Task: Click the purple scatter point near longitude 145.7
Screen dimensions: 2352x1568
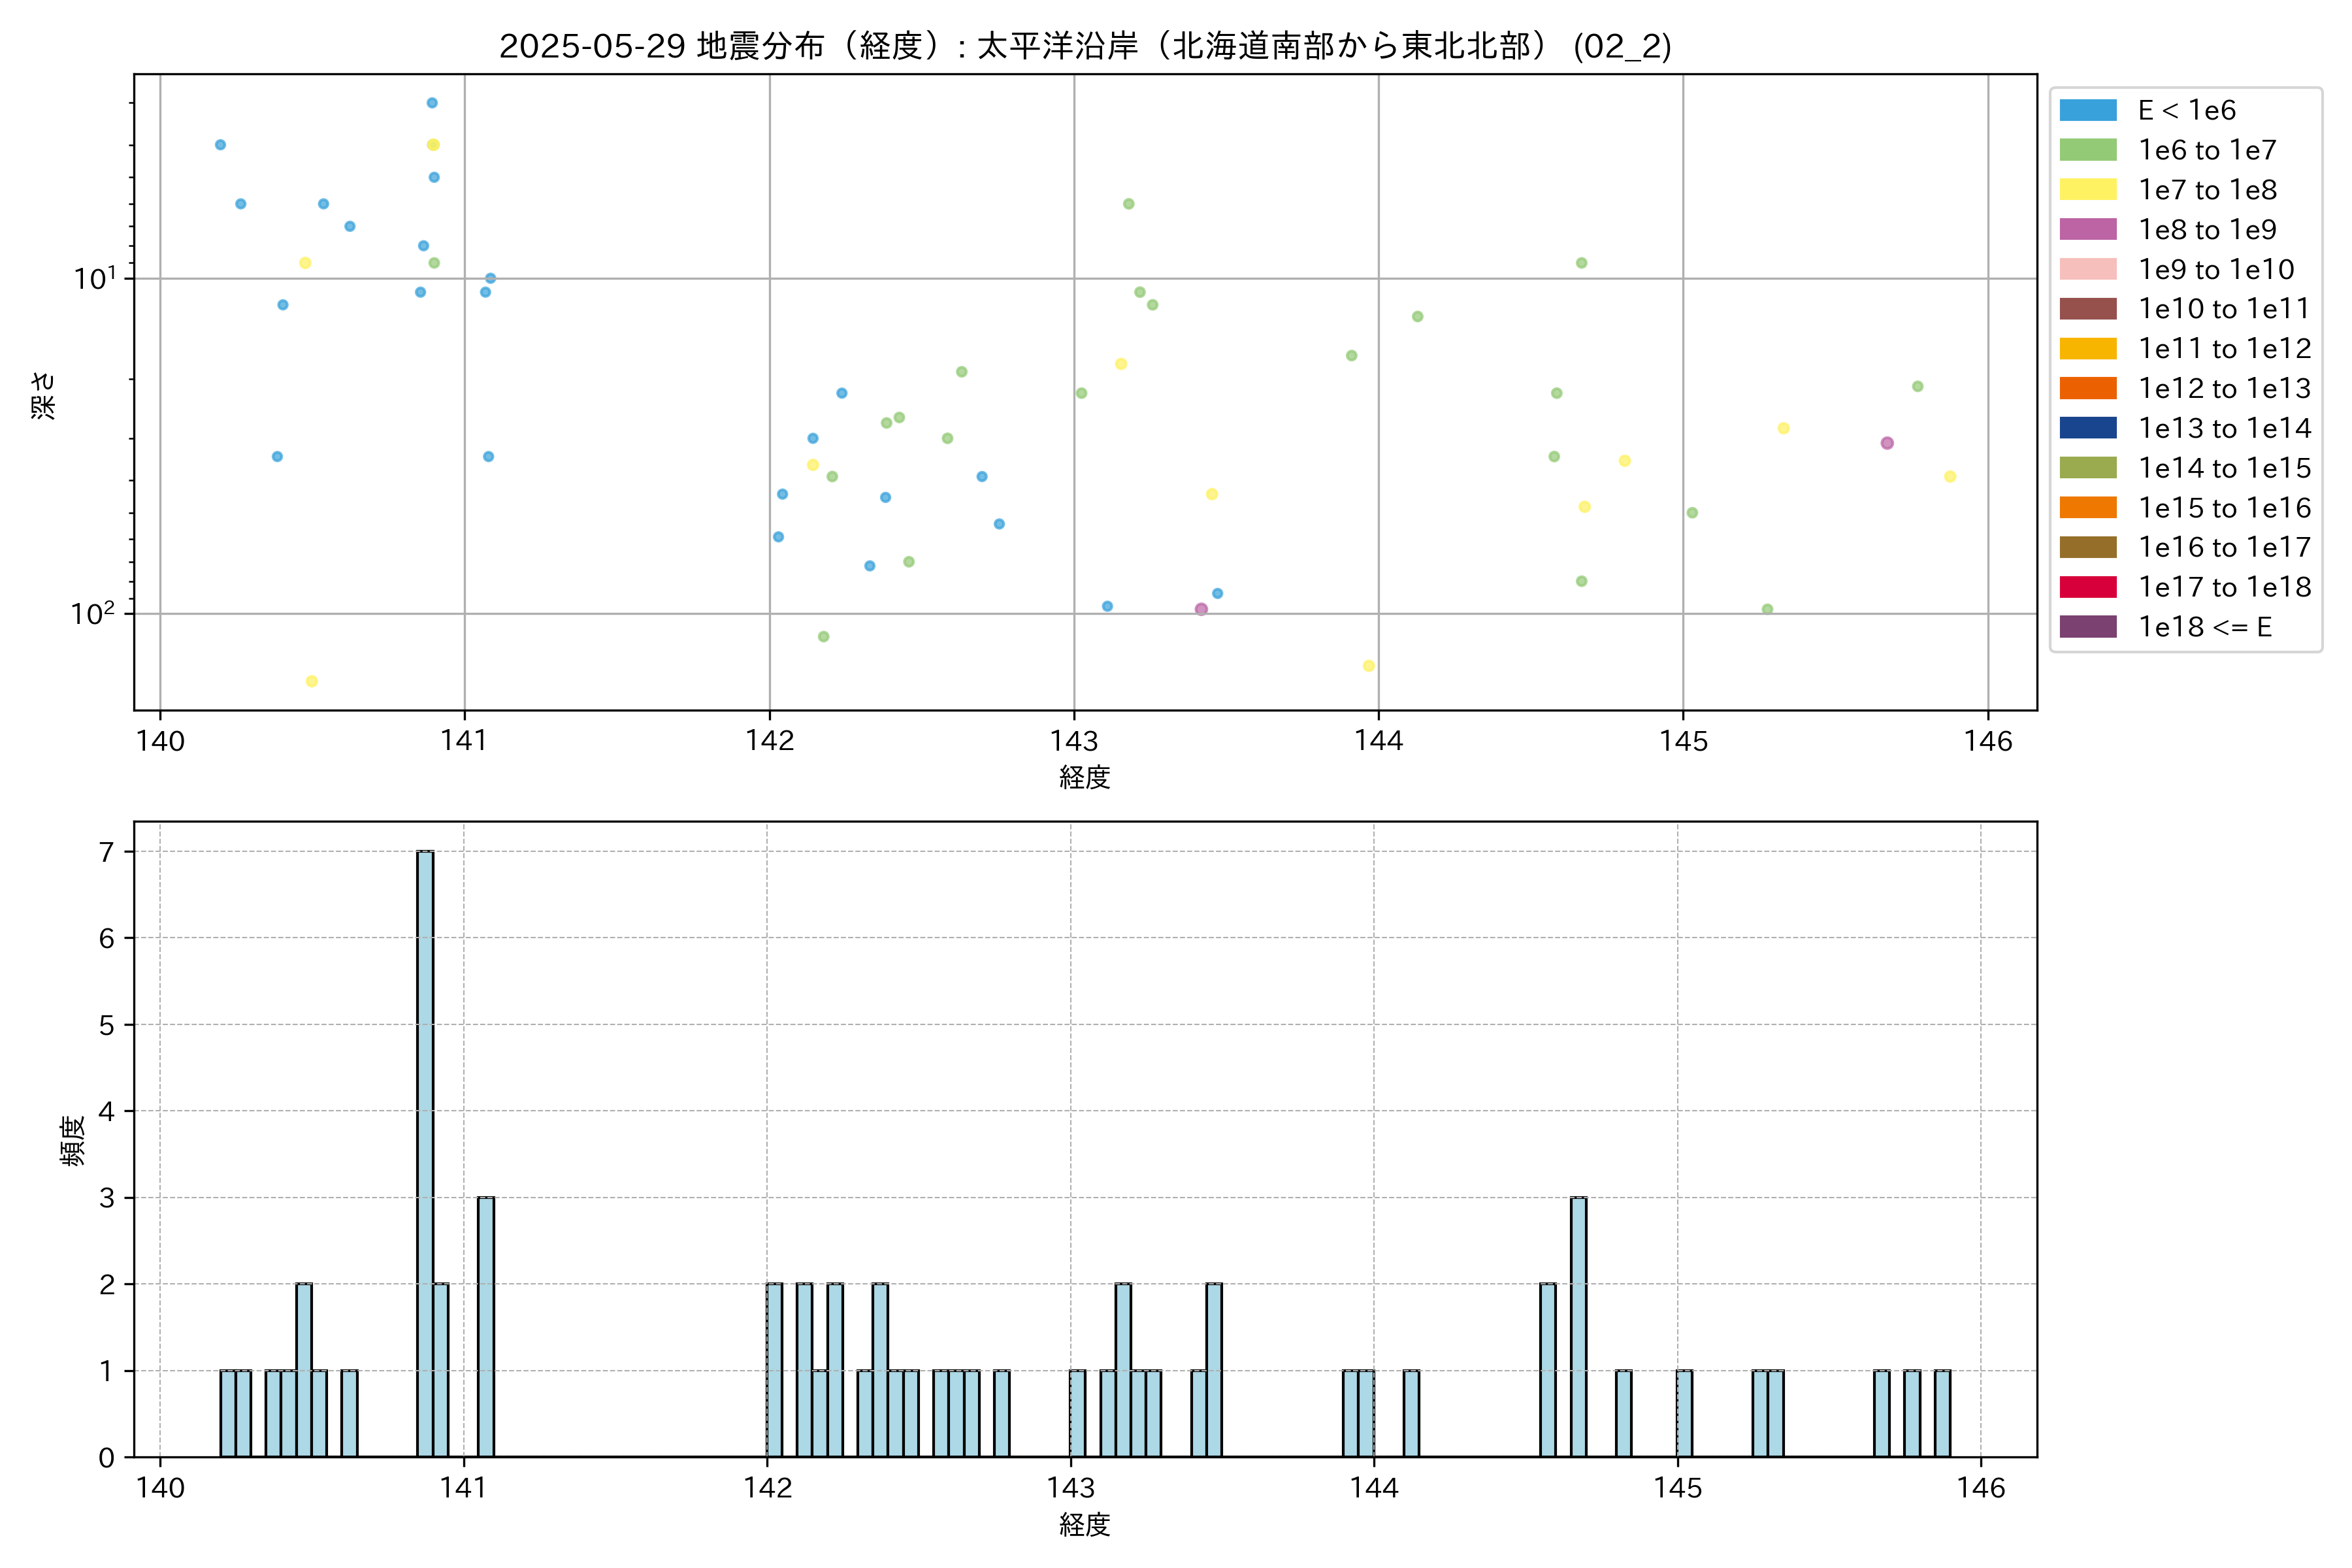Action: 1886,443
